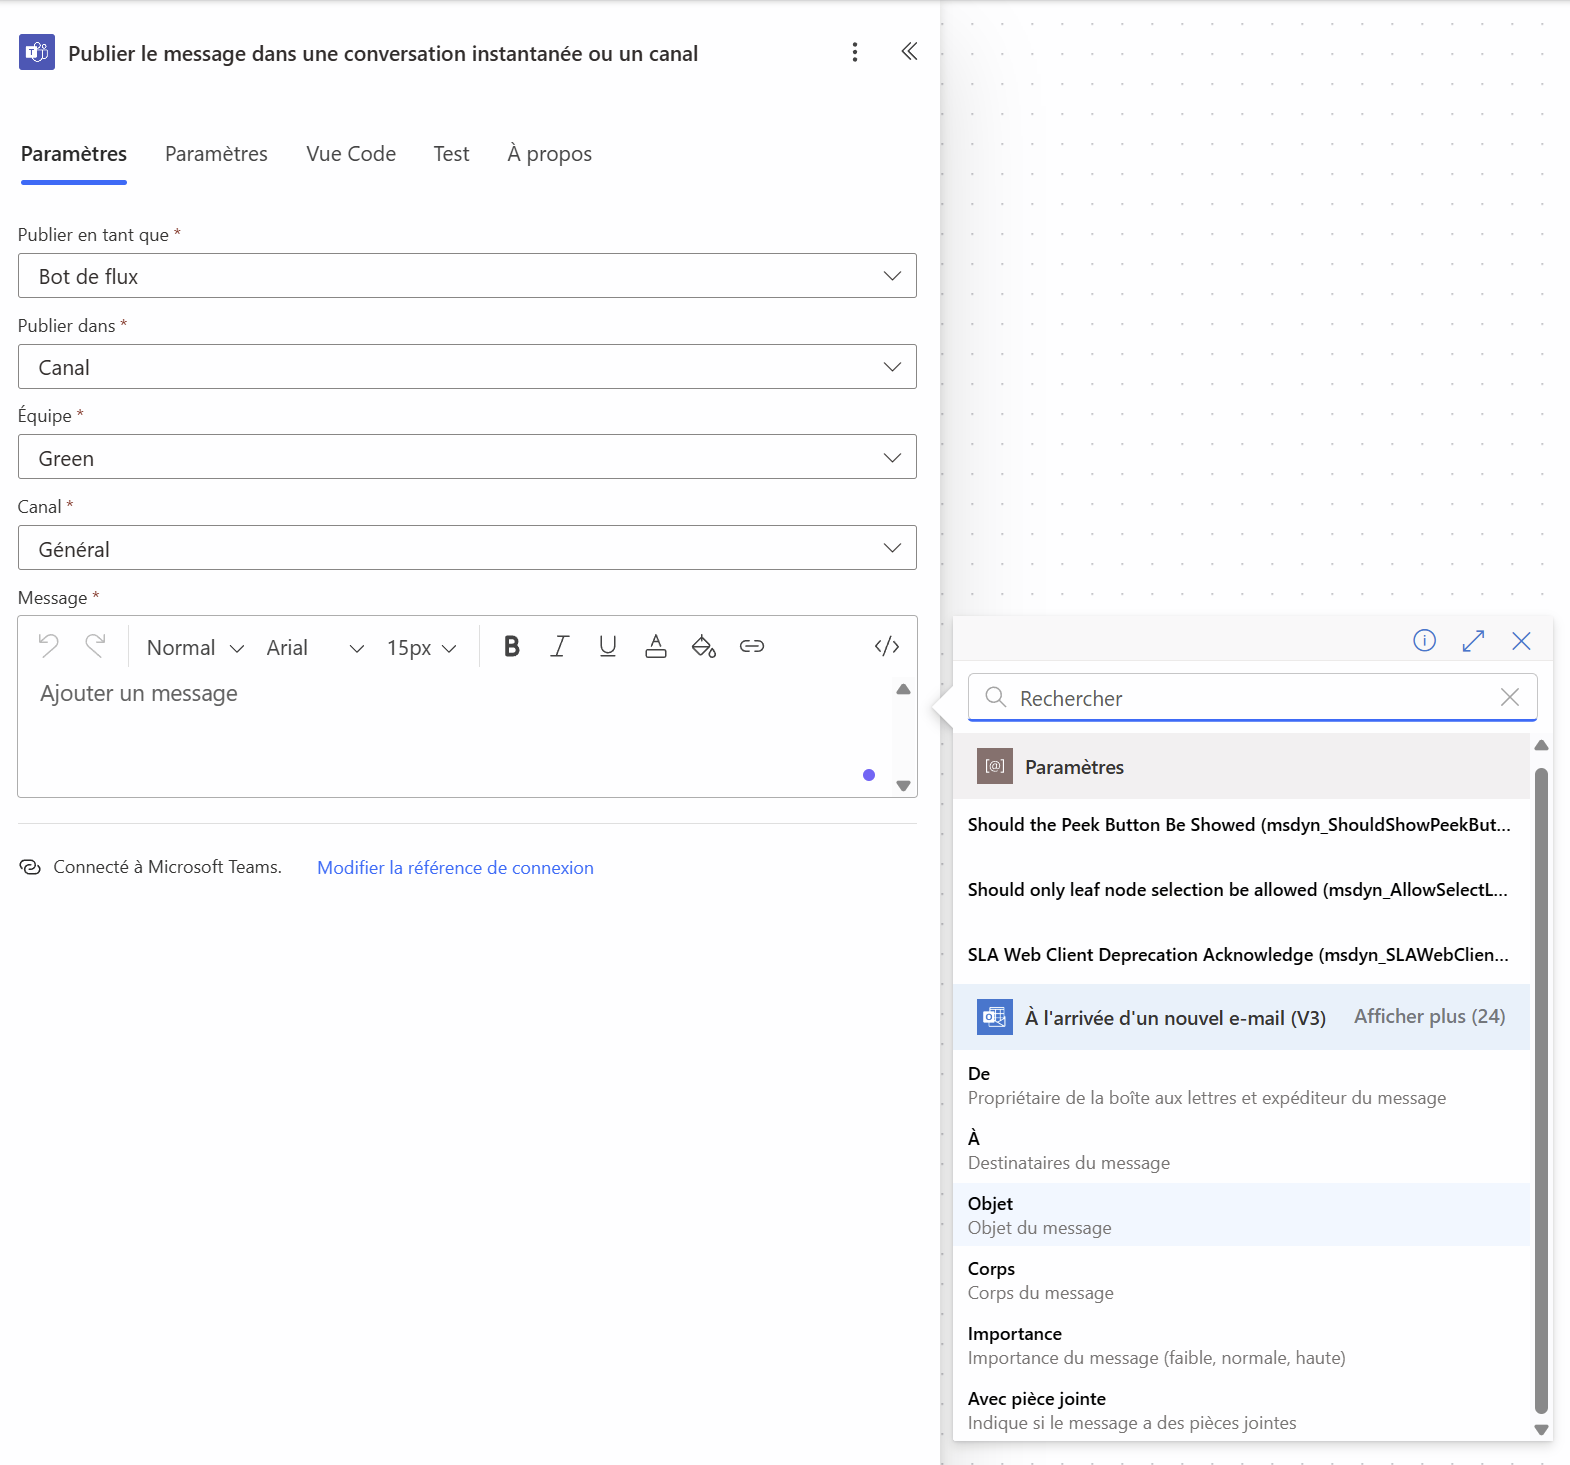Collapse the action panel with double chevron
1570x1465 pixels.
tap(909, 52)
